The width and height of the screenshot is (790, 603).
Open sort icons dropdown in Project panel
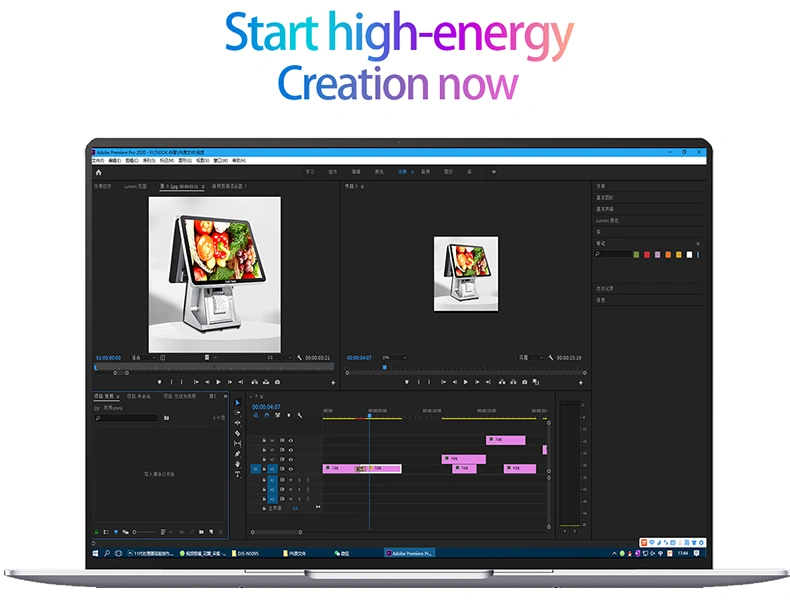point(166,532)
